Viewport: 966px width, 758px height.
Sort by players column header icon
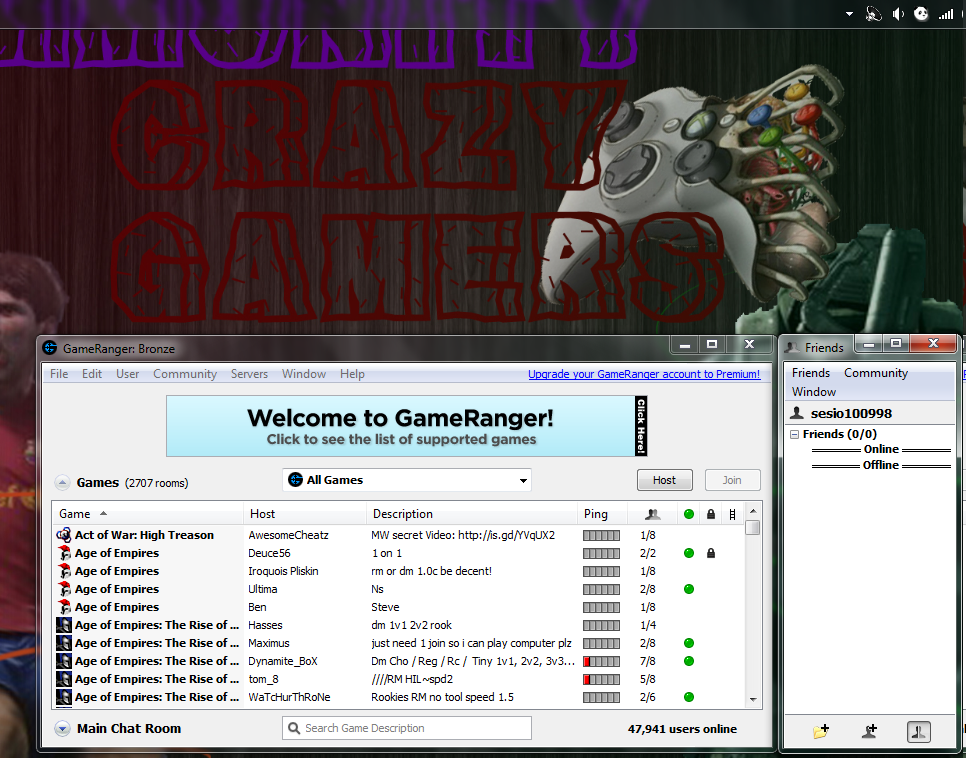652,514
